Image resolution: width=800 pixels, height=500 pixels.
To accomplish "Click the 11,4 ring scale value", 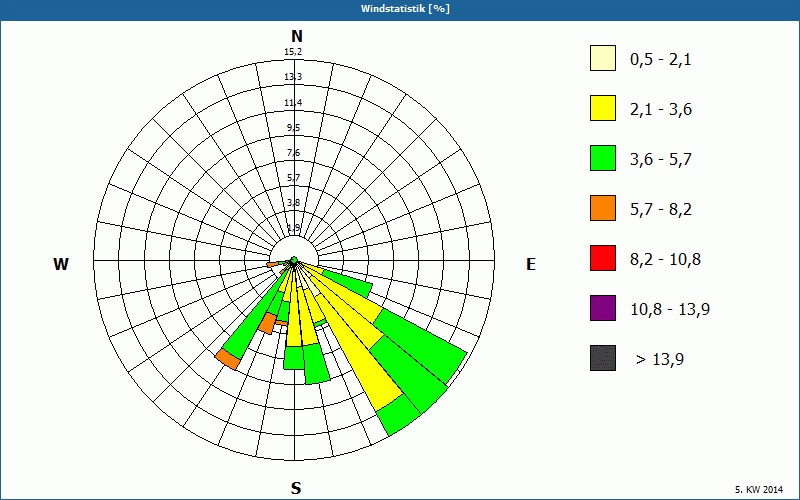I will click(293, 103).
